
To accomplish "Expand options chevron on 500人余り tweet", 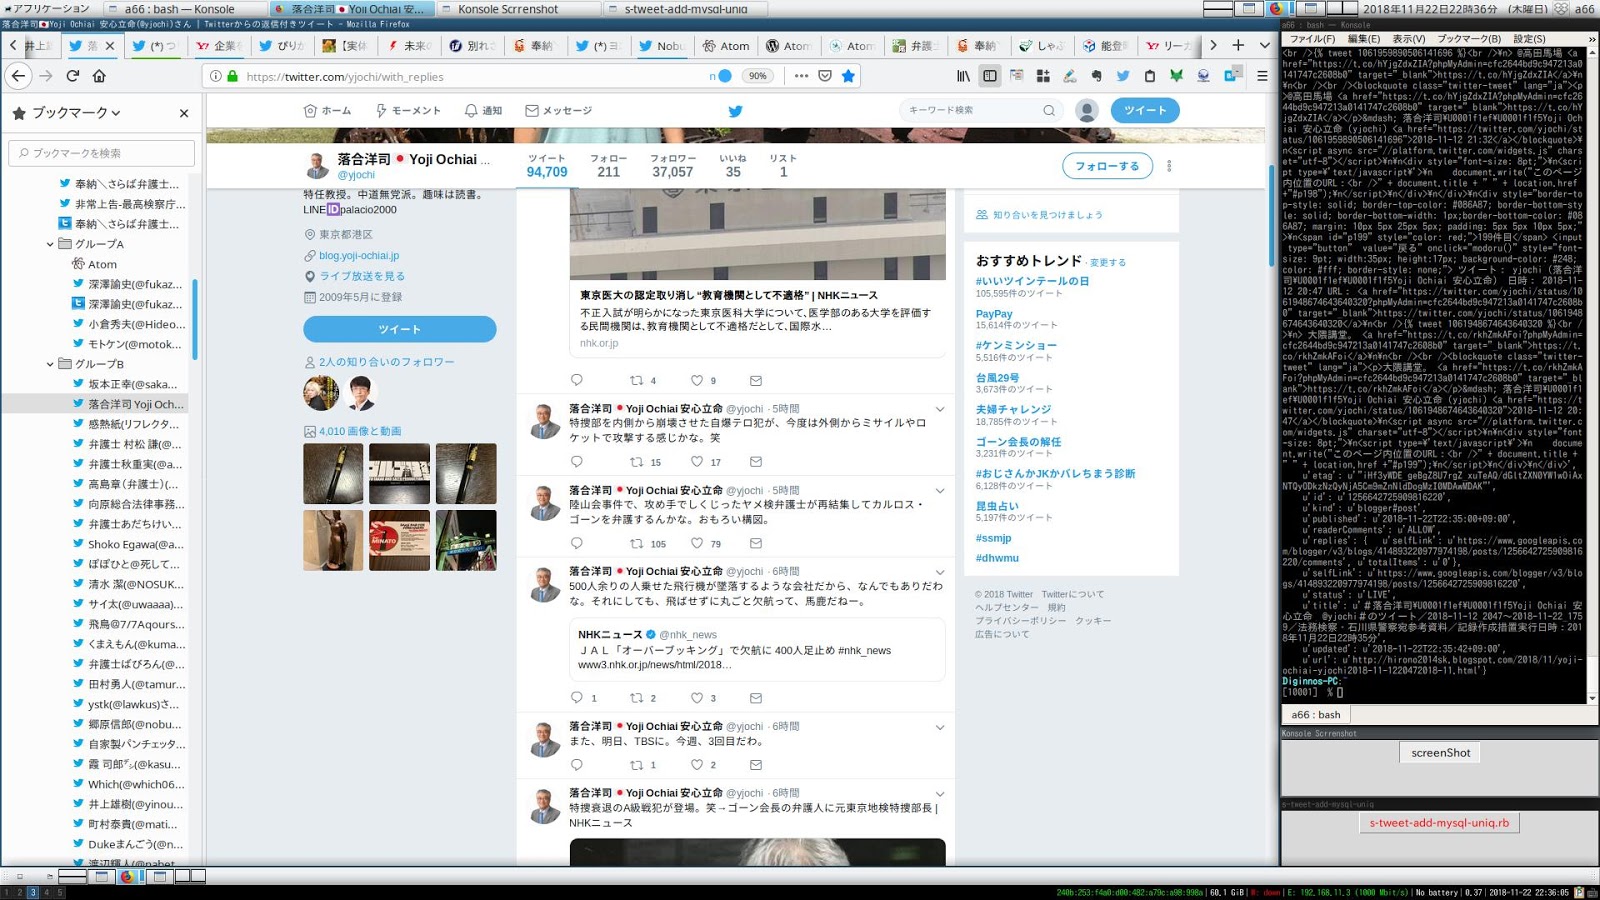I will (x=940, y=572).
